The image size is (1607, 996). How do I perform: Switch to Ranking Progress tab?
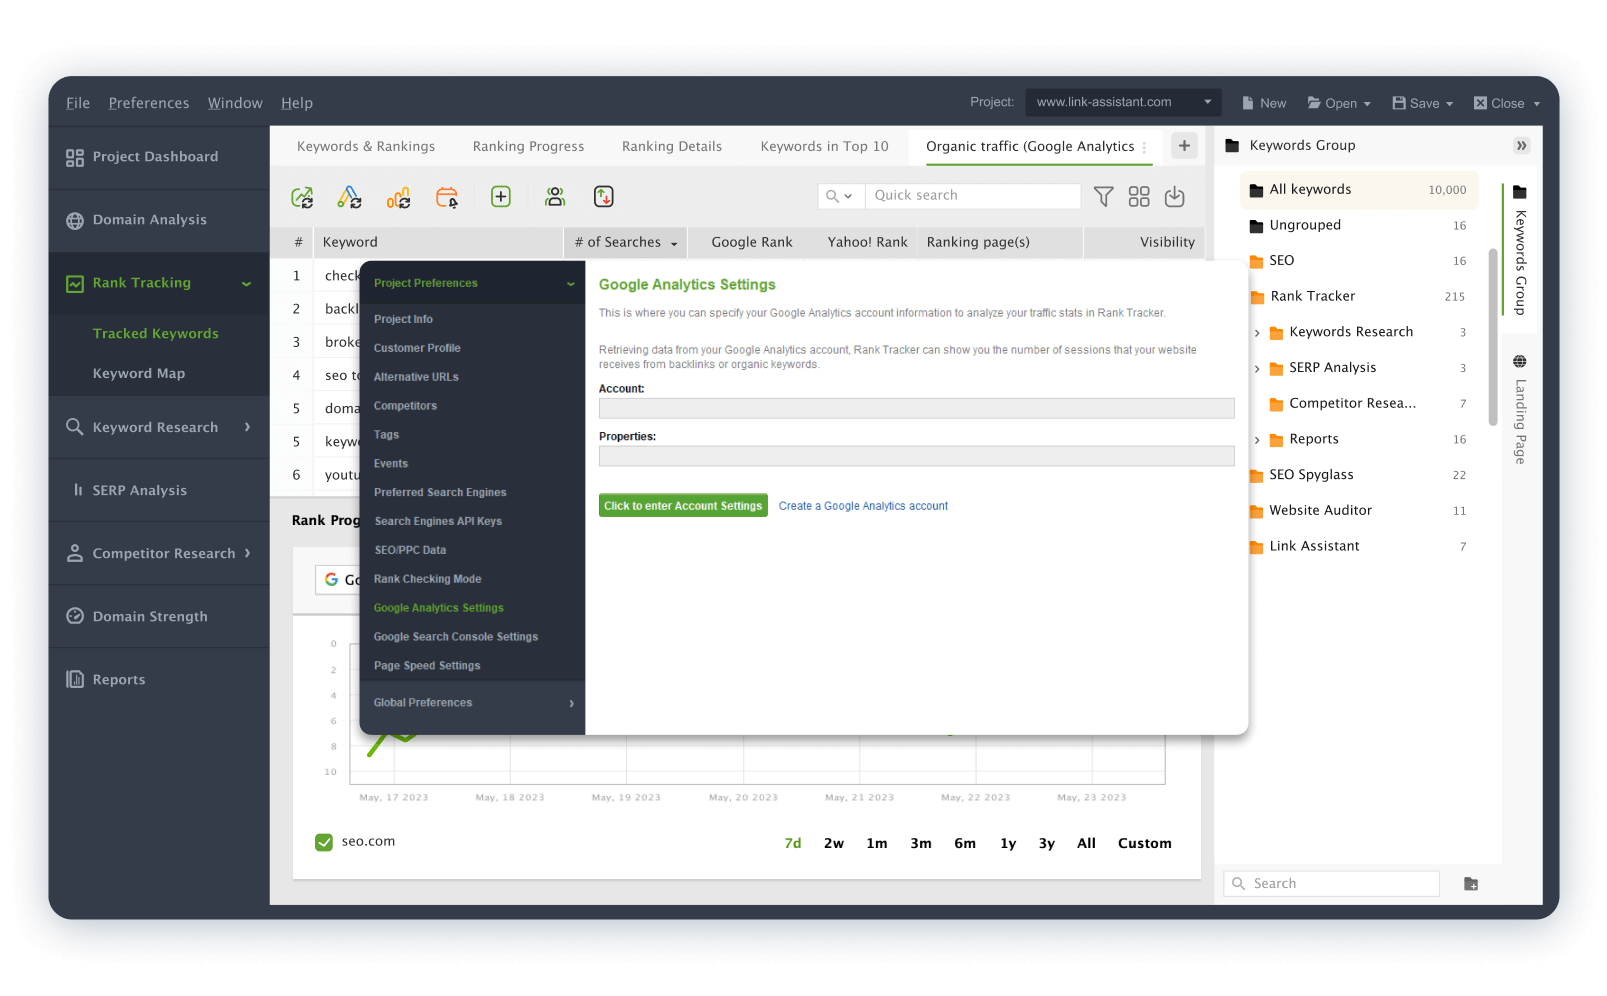528,146
